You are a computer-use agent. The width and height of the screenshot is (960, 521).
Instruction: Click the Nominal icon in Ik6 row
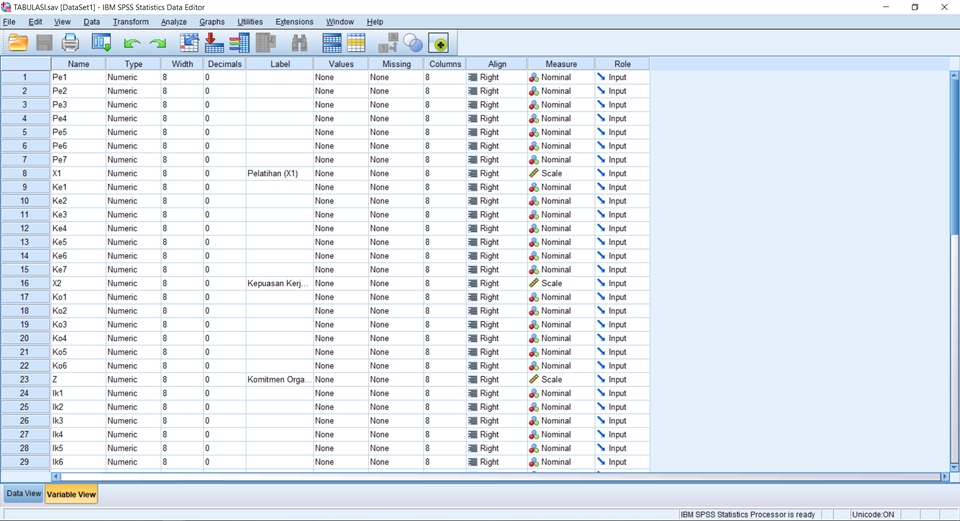pos(534,462)
